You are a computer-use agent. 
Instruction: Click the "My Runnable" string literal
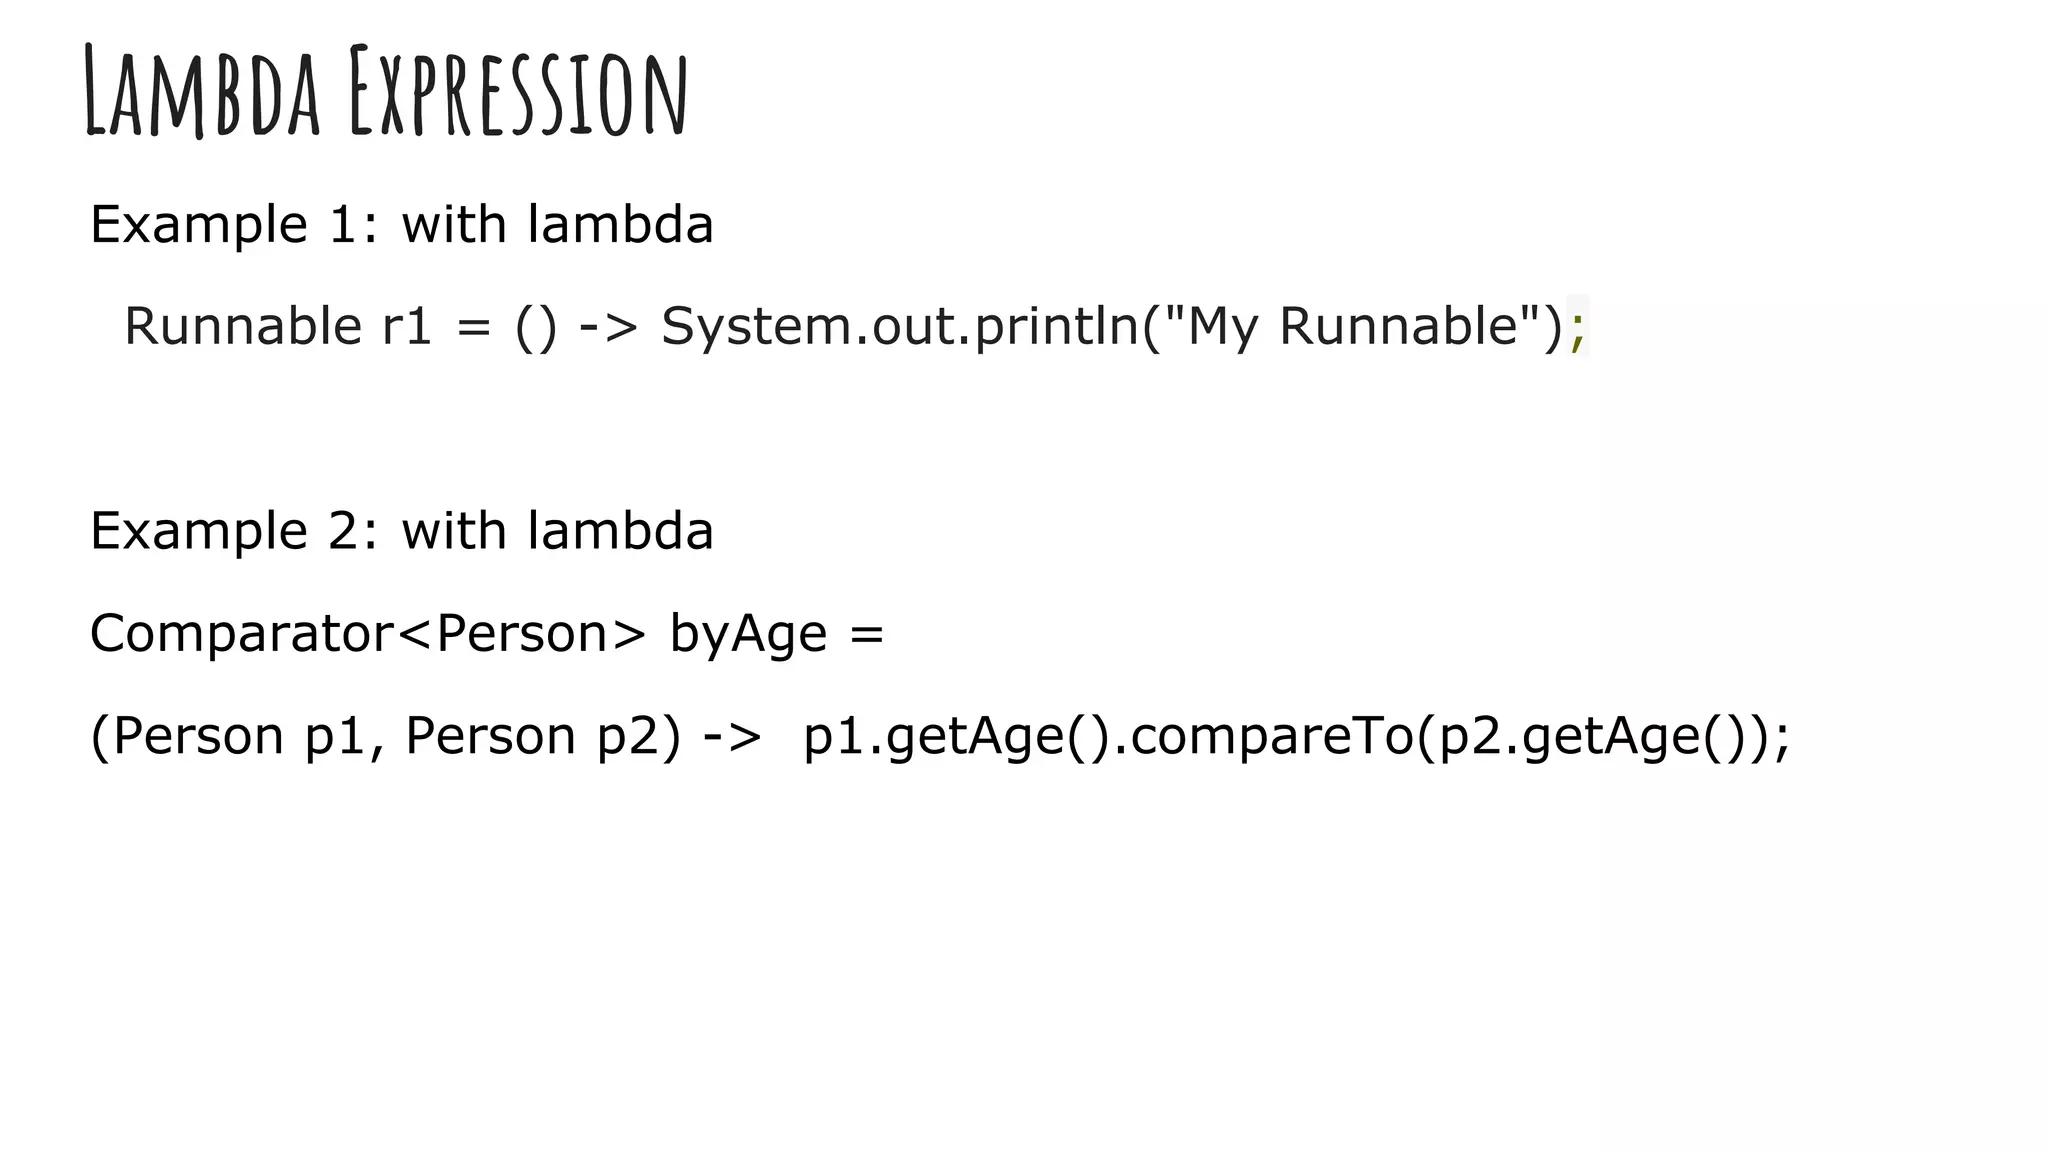pyautogui.click(x=1363, y=327)
